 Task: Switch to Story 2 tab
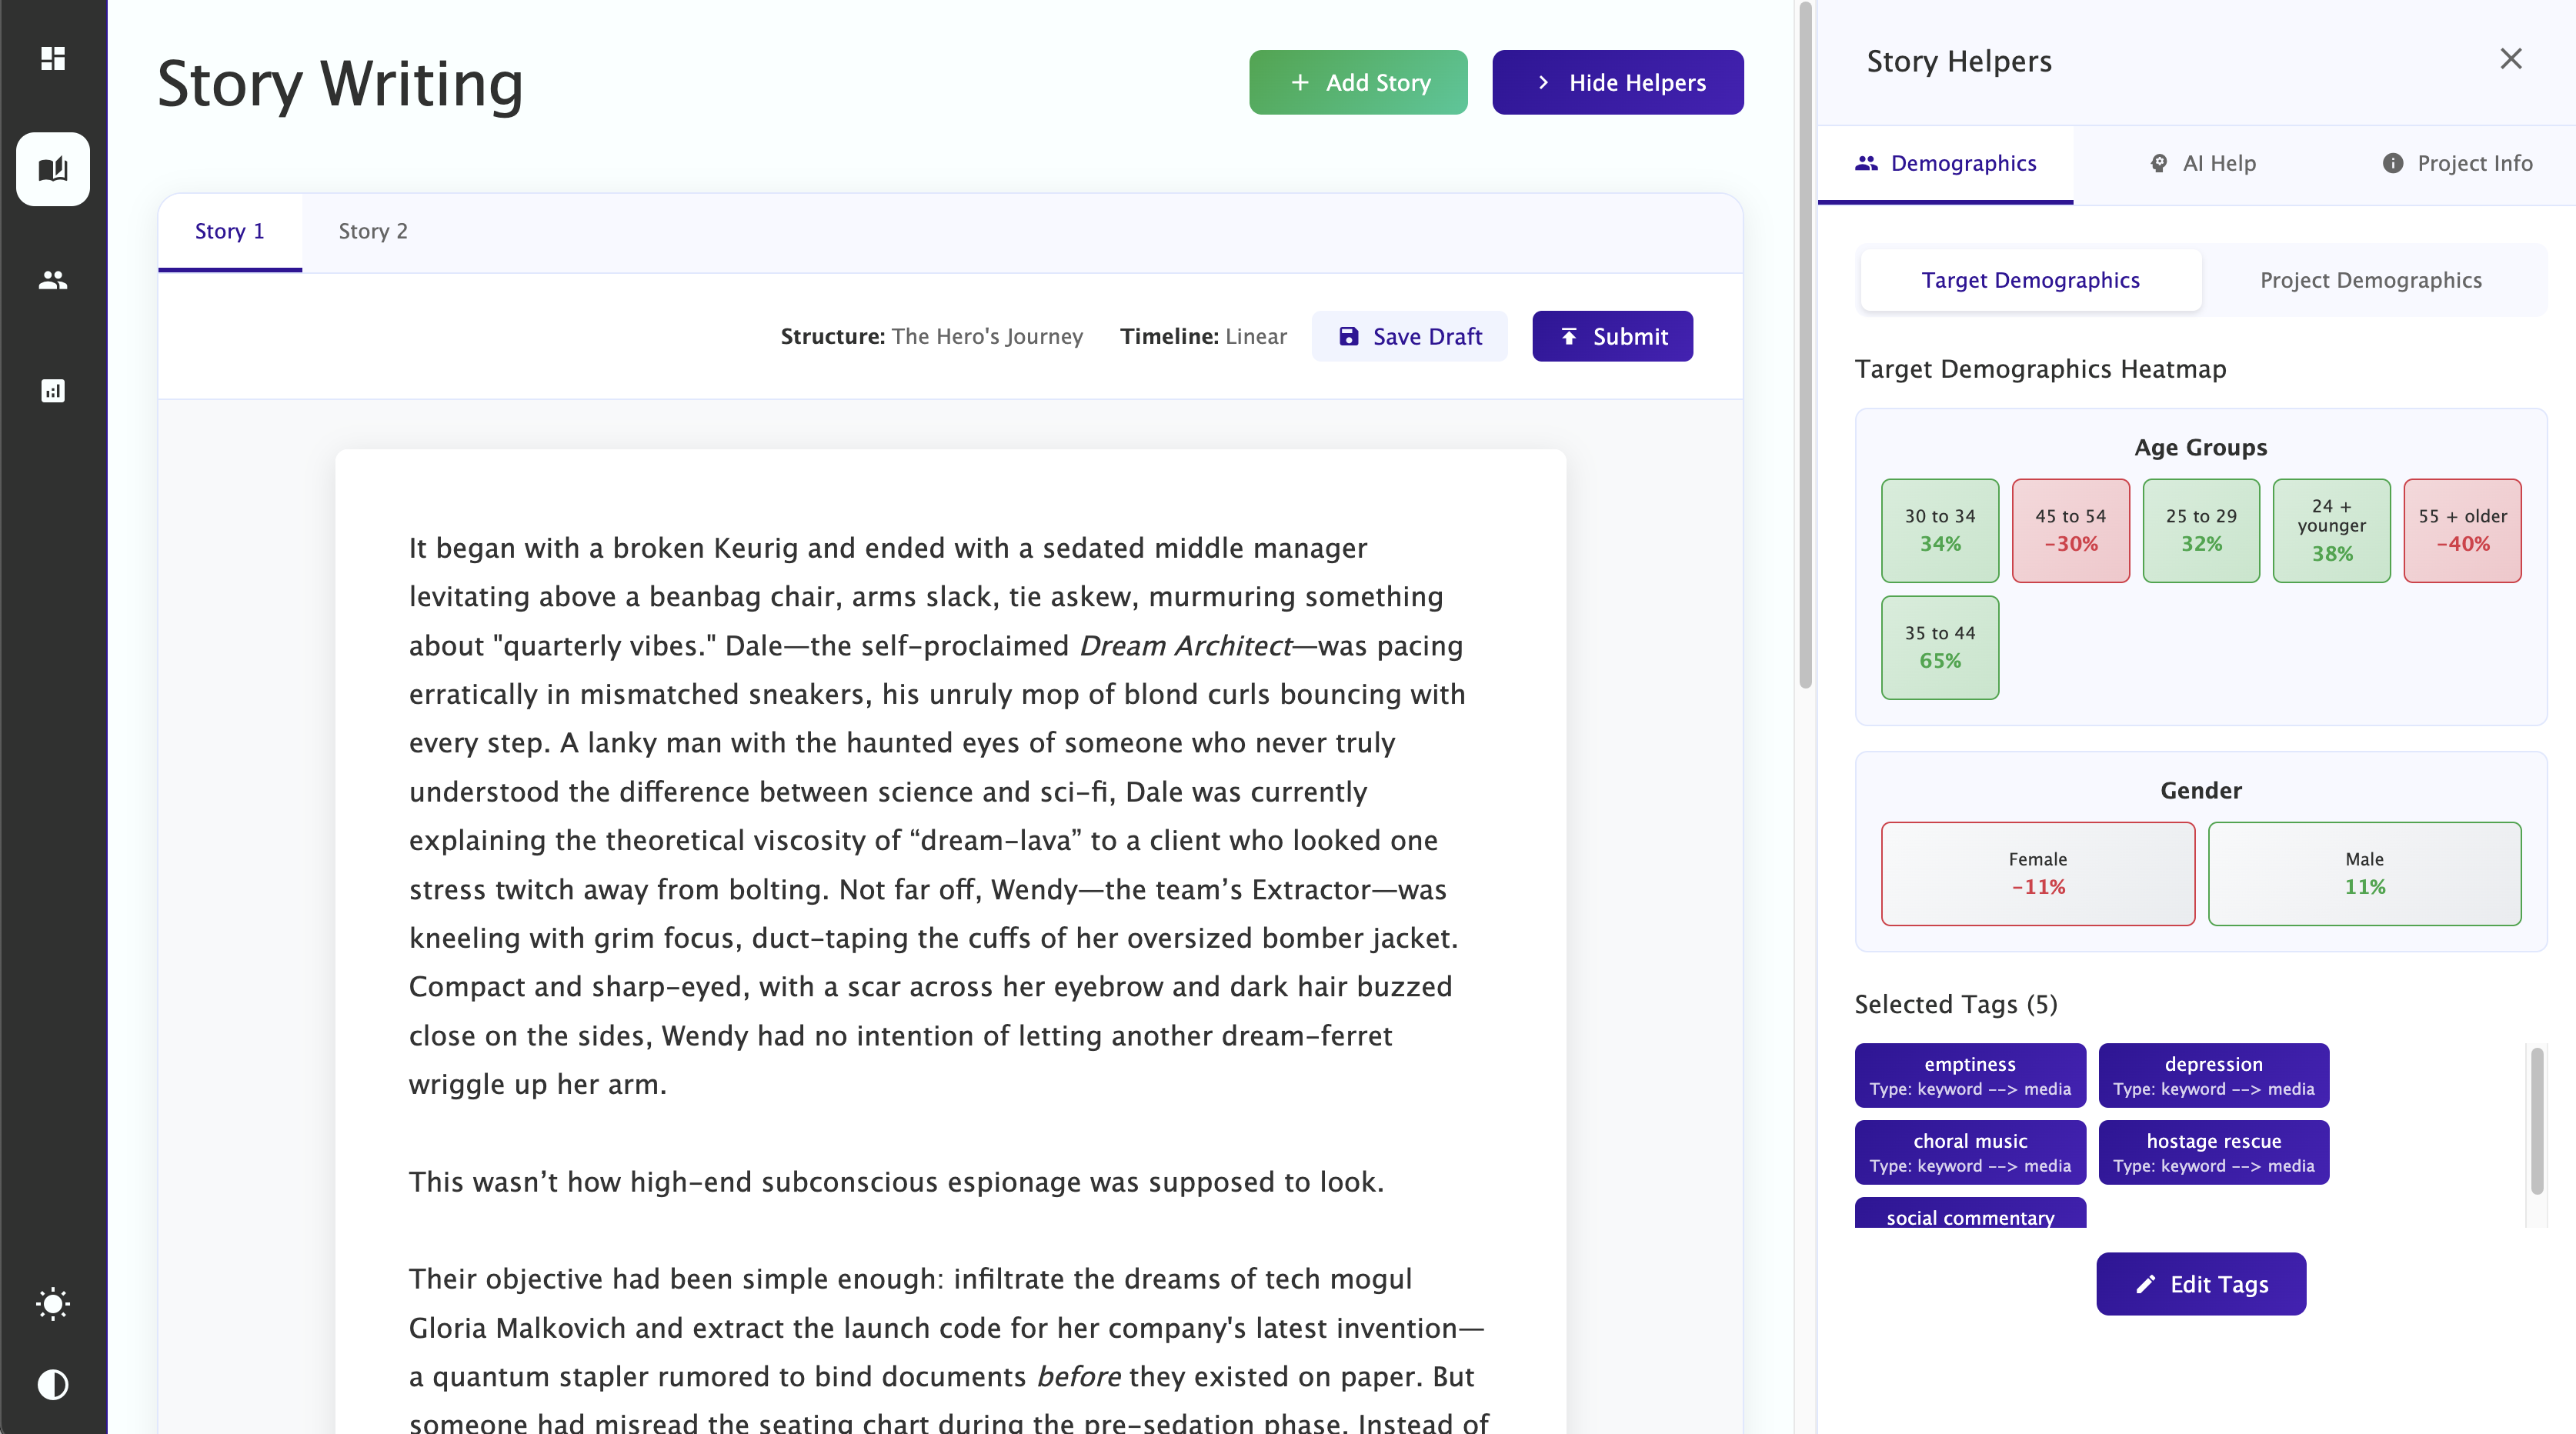pos(373,231)
